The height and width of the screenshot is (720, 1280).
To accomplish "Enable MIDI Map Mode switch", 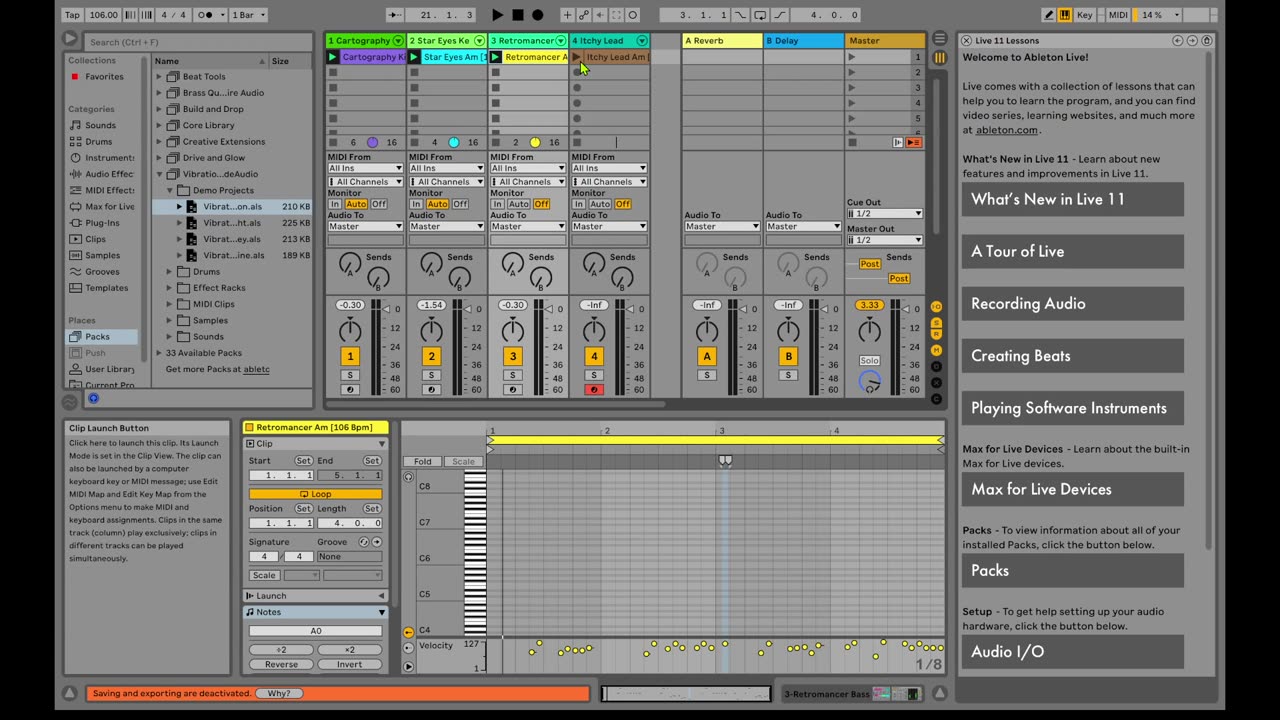I will point(1118,15).
